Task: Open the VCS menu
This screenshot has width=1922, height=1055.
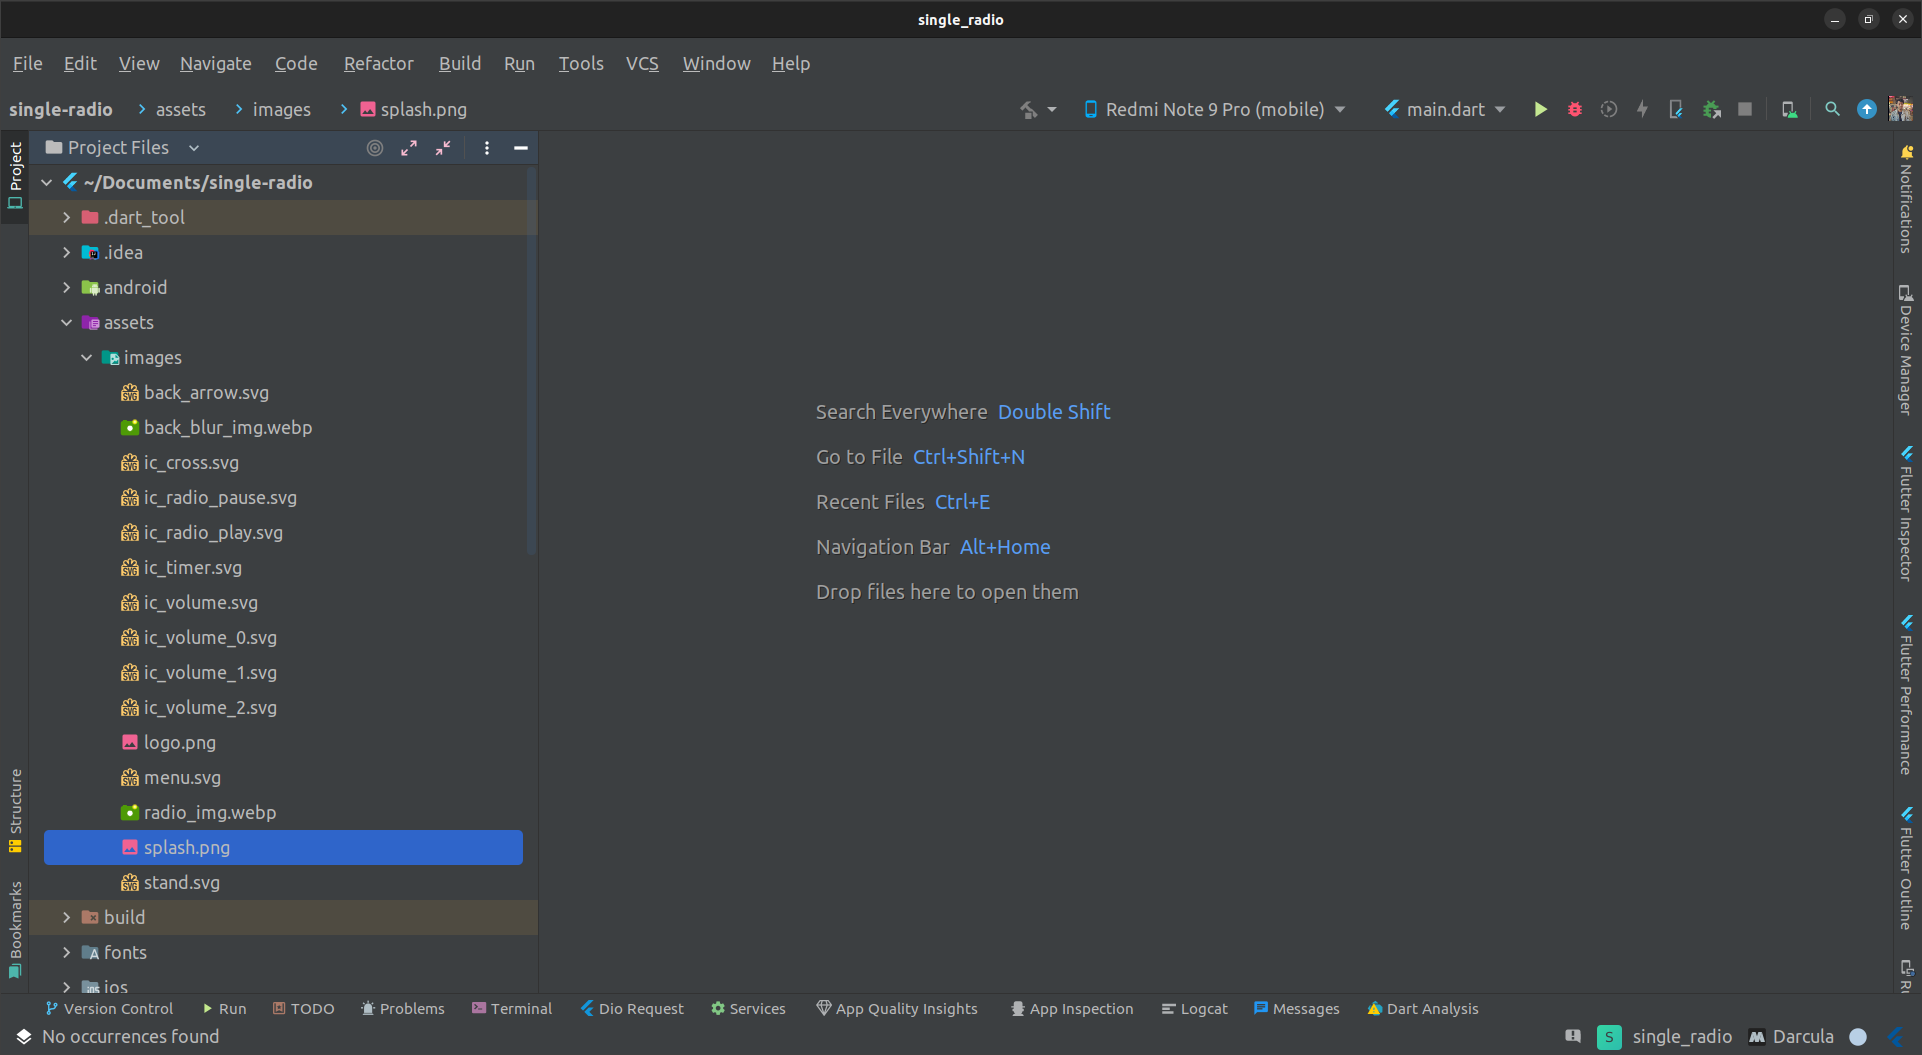Action: point(642,63)
